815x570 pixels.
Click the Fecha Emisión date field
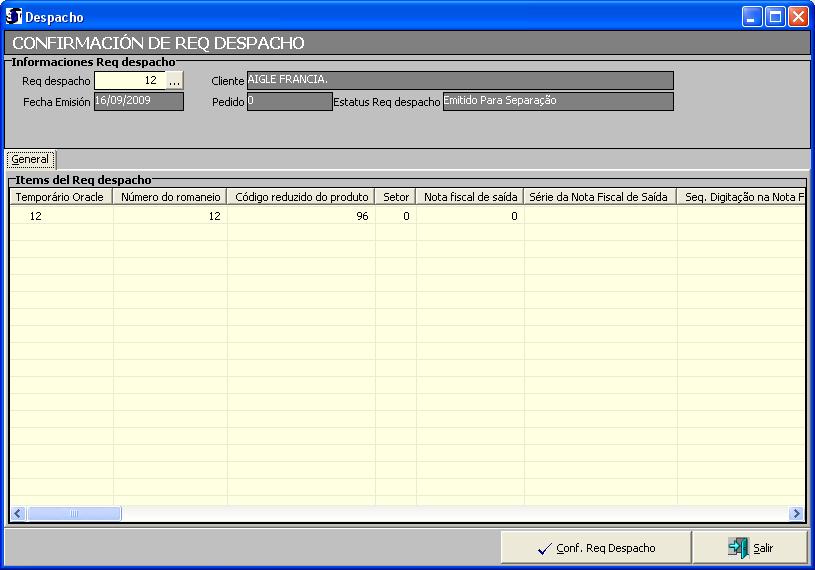(x=138, y=101)
